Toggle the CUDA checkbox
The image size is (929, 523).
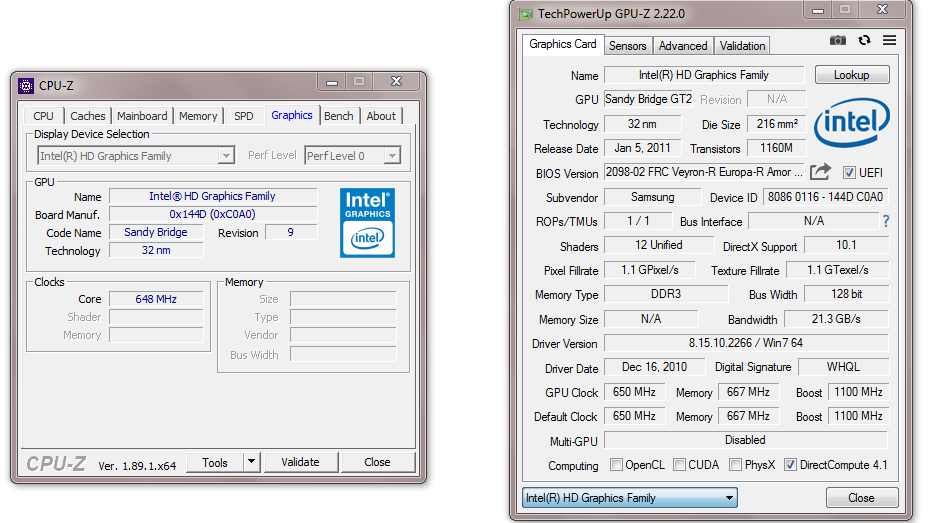[680, 464]
